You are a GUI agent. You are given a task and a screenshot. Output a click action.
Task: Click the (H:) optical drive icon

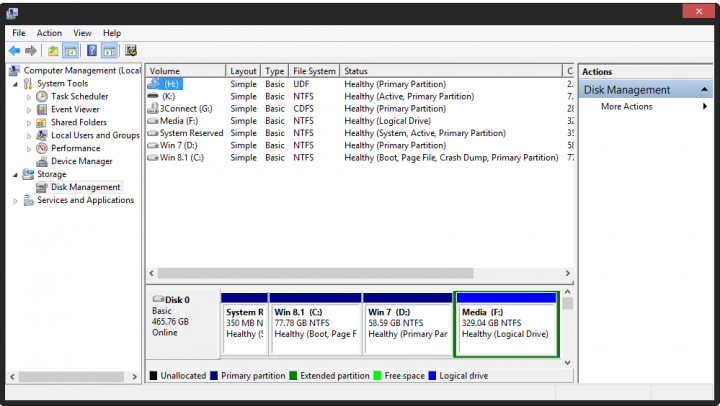click(x=153, y=84)
